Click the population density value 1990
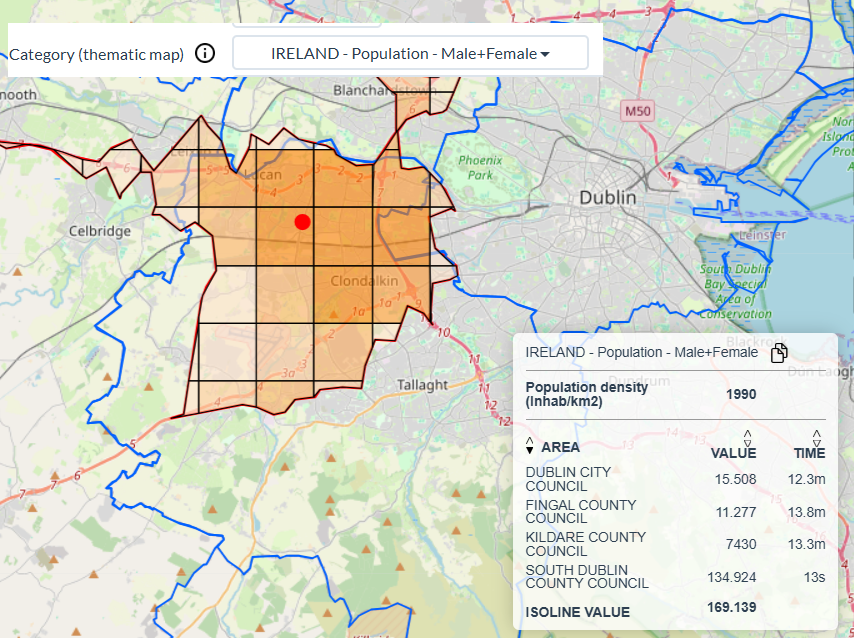Image resolution: width=854 pixels, height=638 pixels. 741,394
